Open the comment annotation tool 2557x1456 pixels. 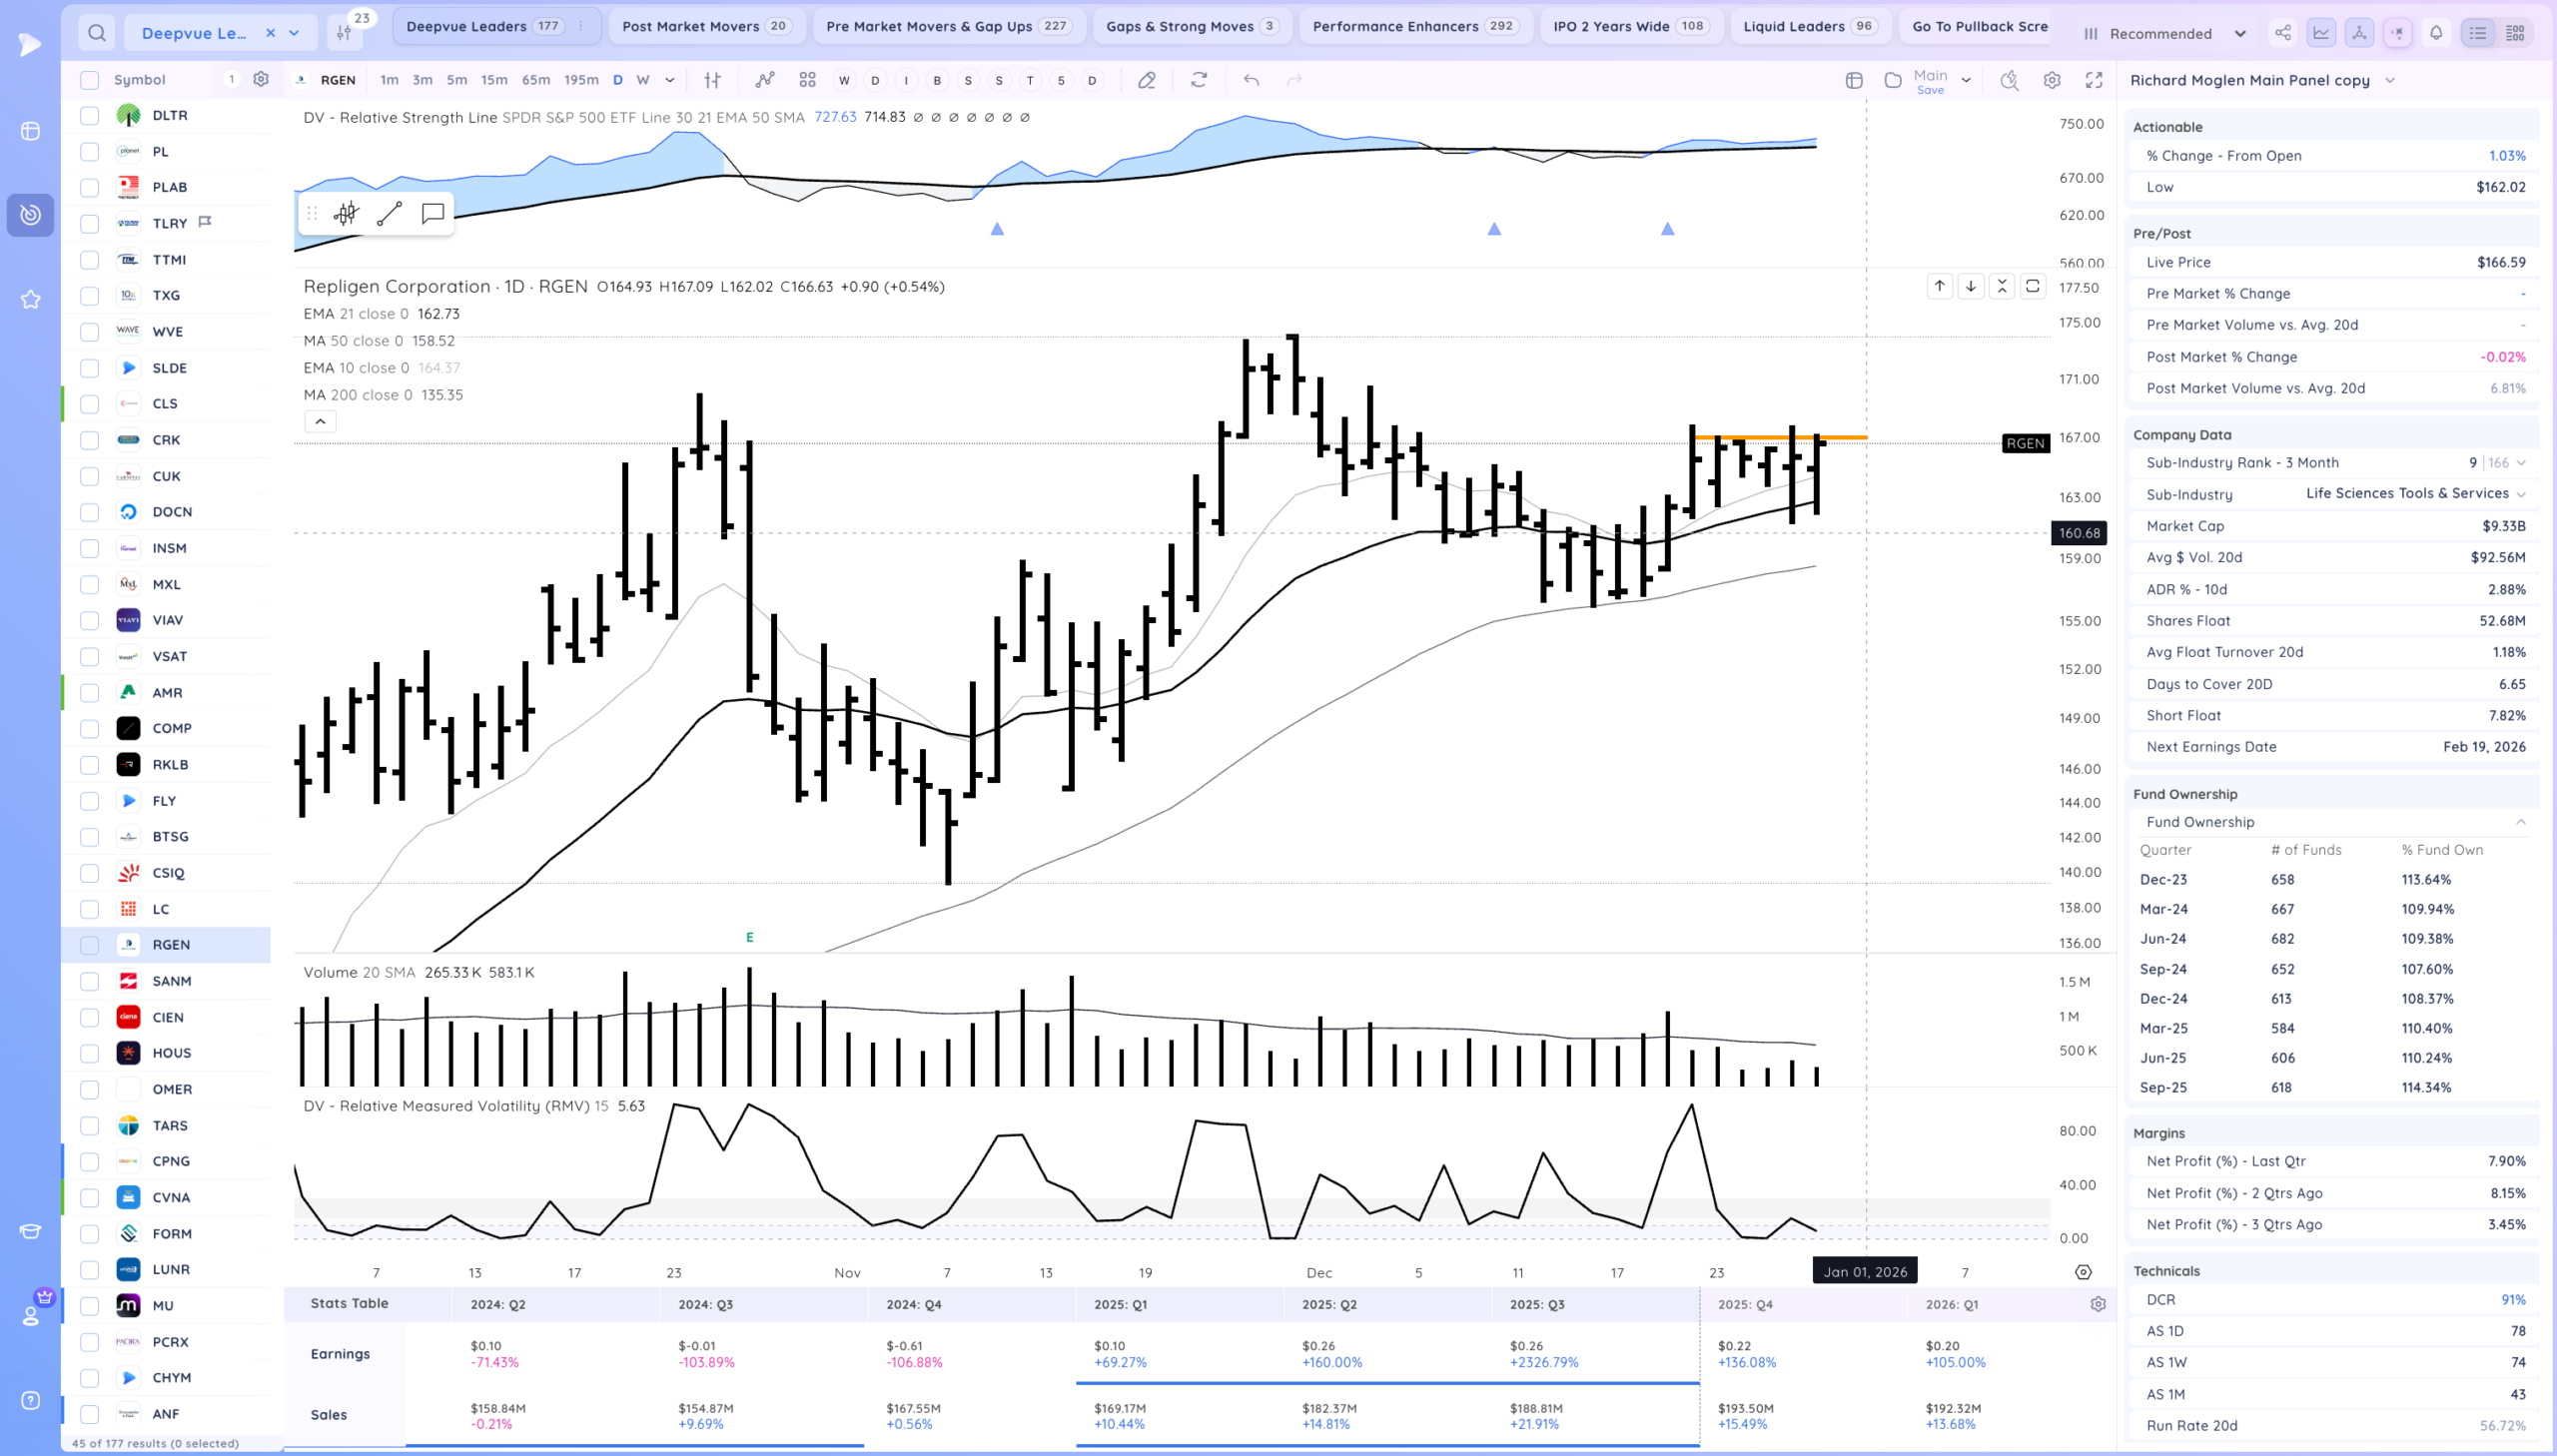pos(432,213)
